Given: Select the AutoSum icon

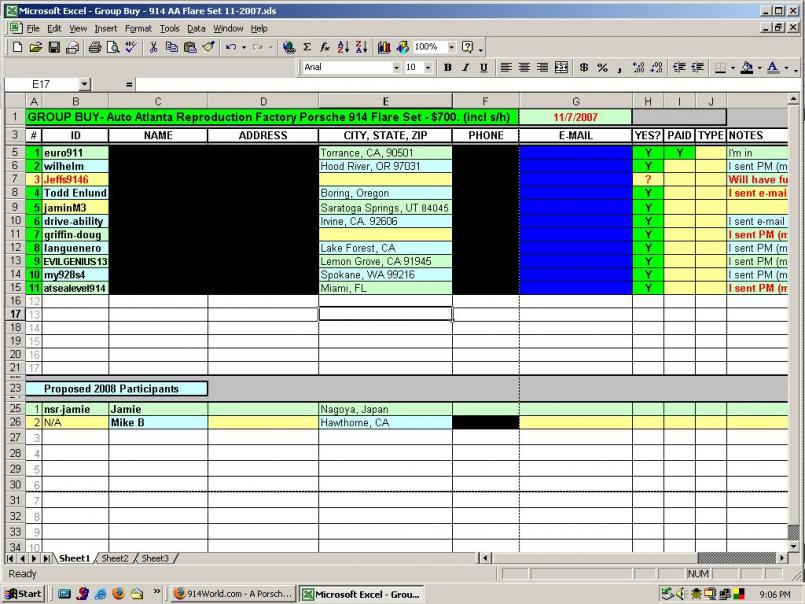Looking at the screenshot, I should pyautogui.click(x=307, y=46).
